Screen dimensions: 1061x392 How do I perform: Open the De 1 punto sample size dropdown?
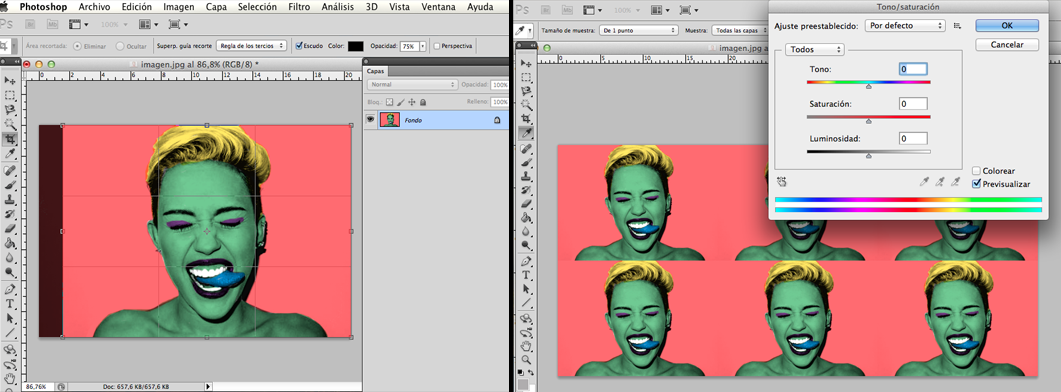point(639,30)
